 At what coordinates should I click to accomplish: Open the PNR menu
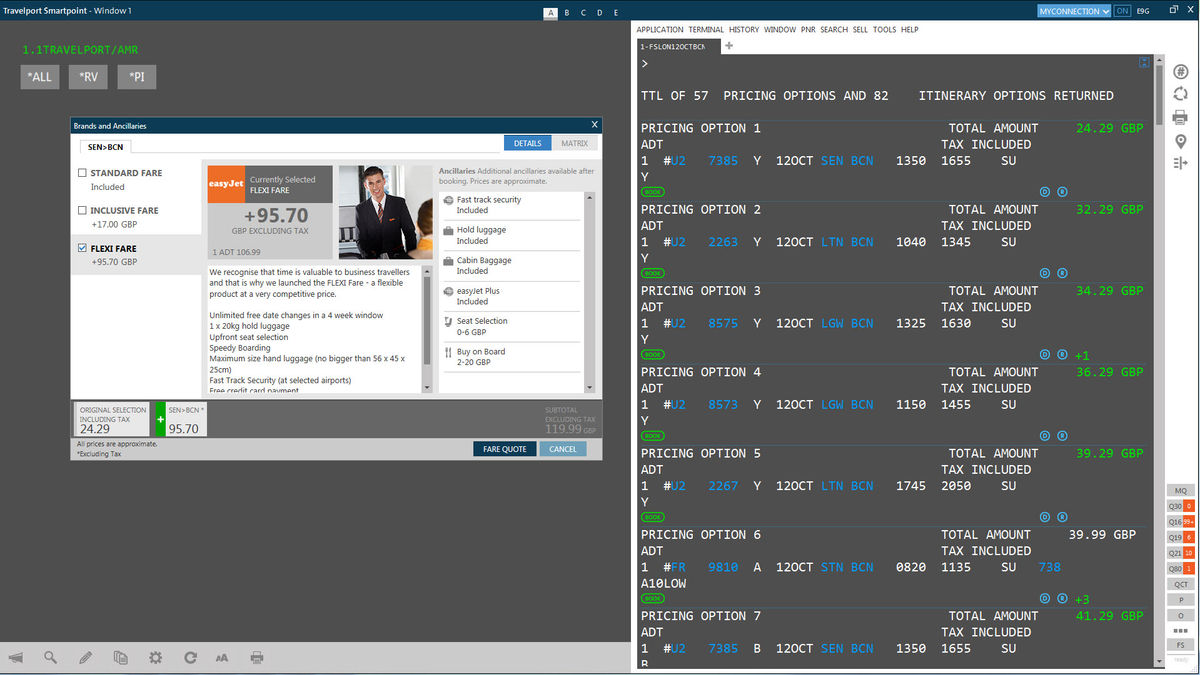[808, 29]
